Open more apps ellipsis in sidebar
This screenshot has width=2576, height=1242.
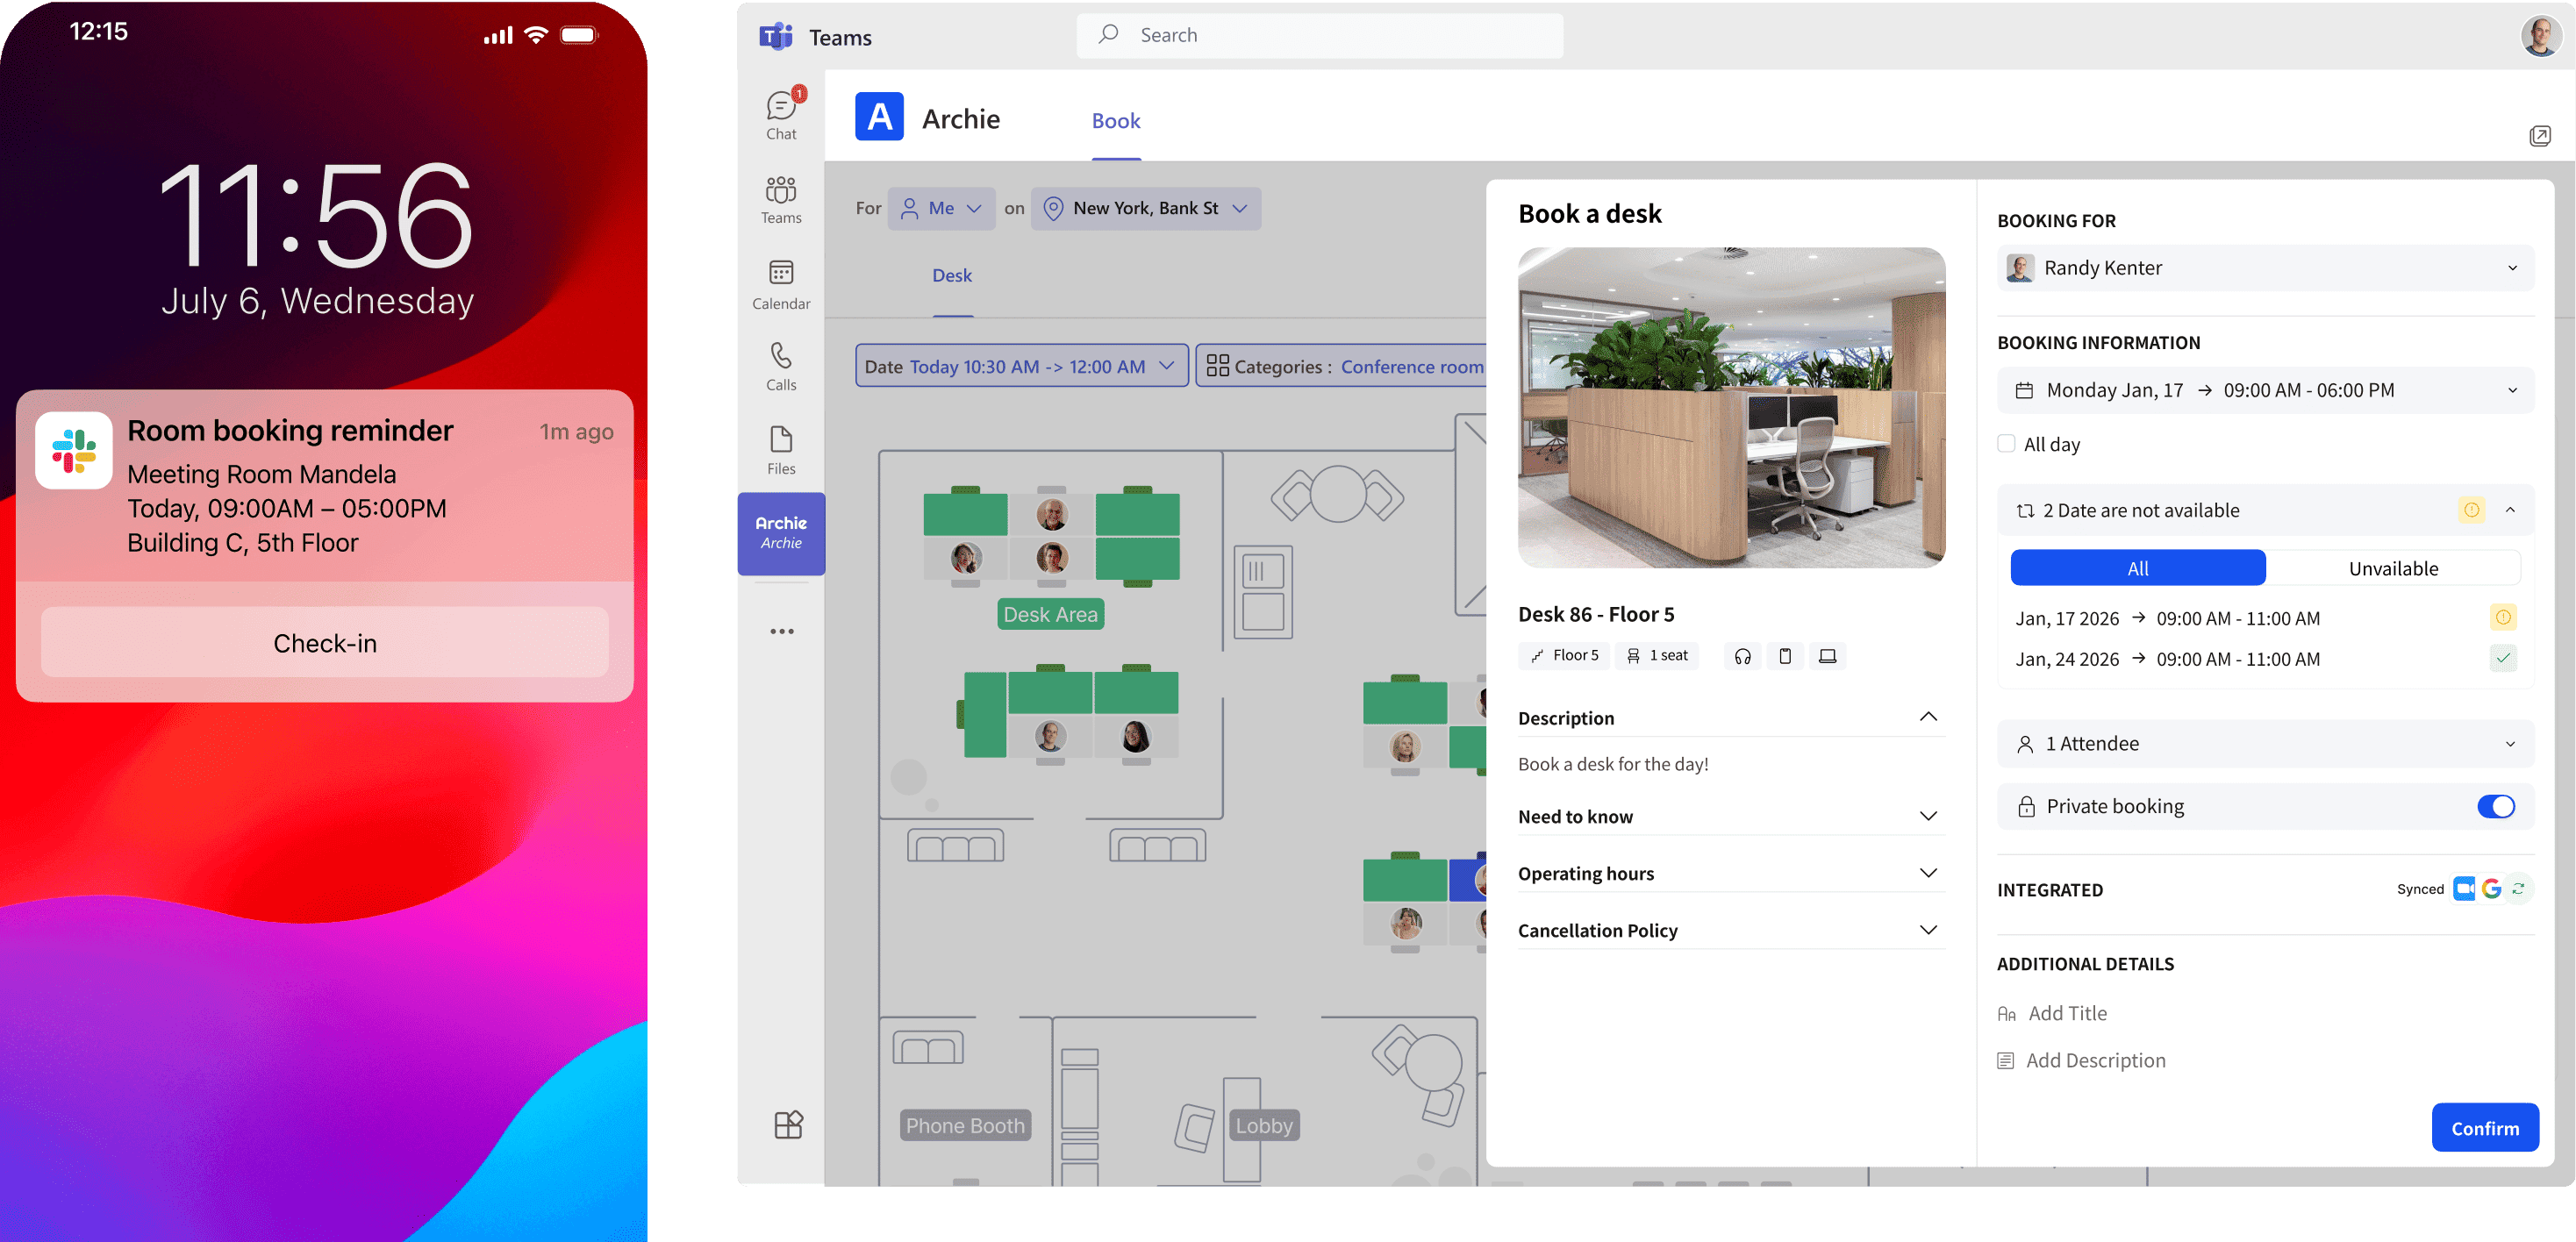tap(782, 631)
